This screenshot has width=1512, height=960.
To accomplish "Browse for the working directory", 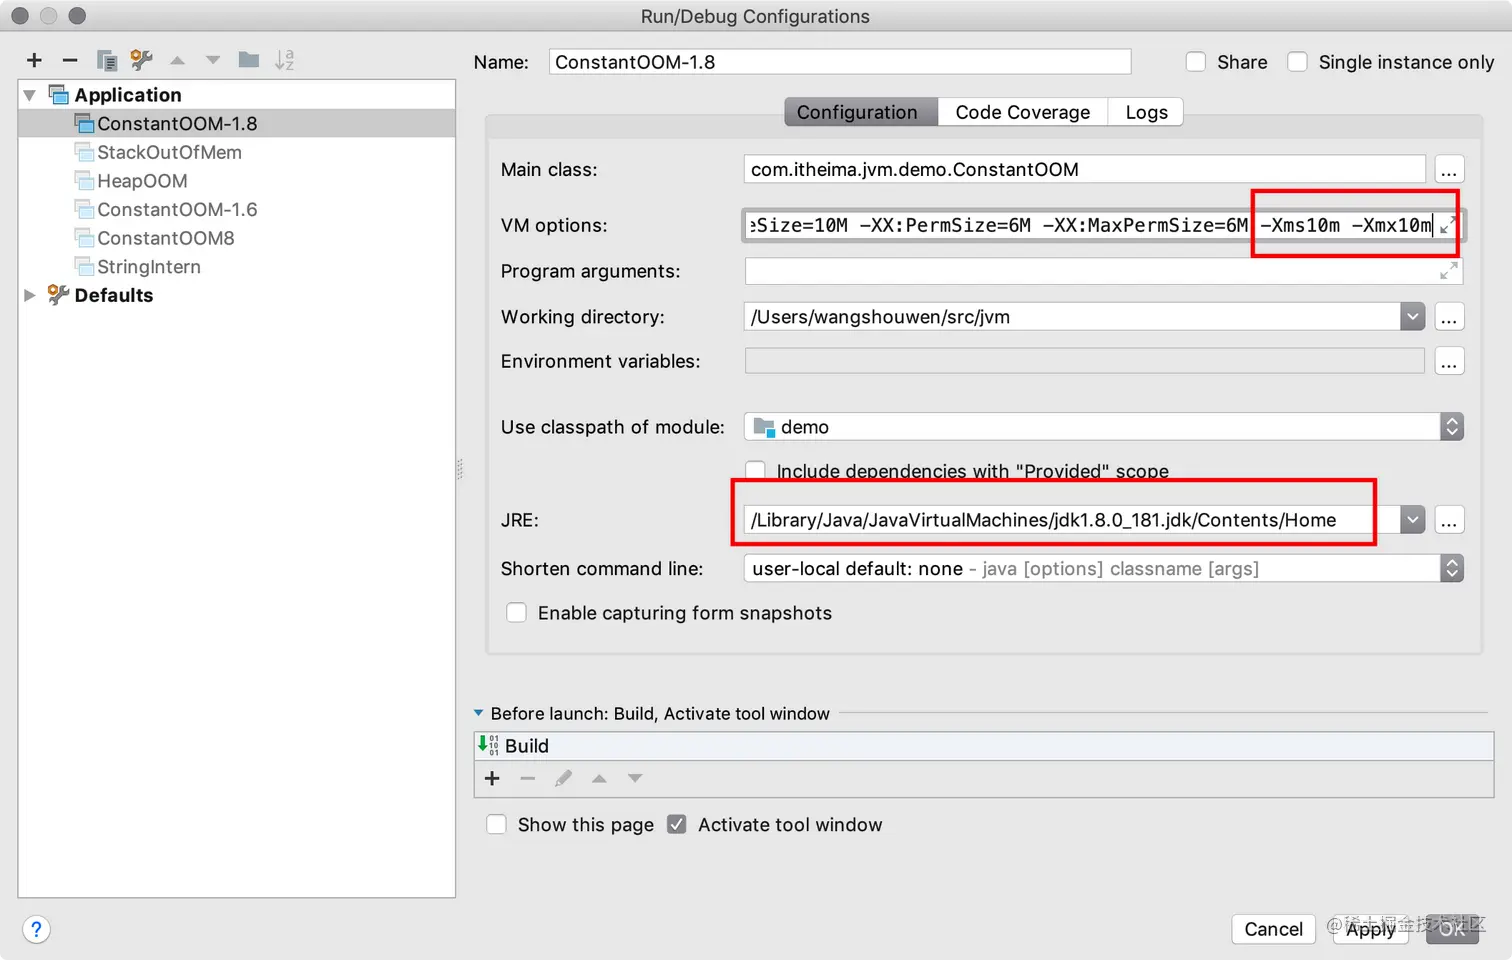I will pos(1449,317).
